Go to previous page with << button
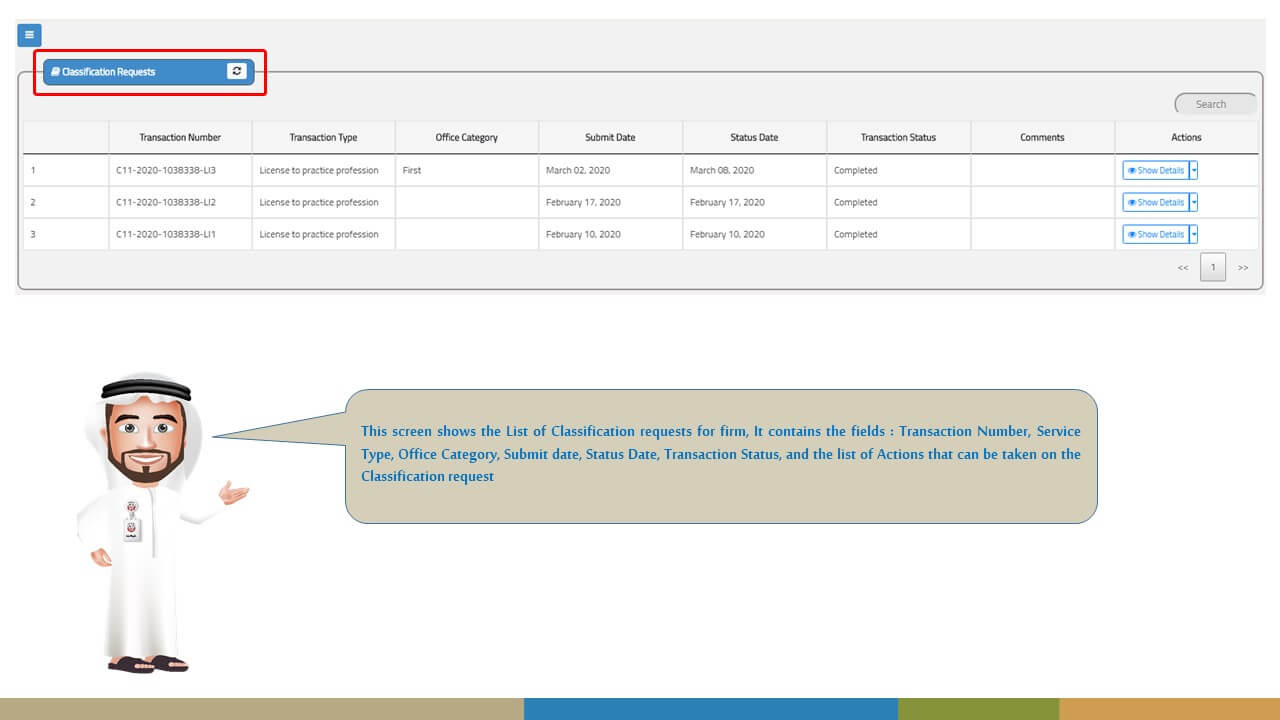 pos(1183,268)
